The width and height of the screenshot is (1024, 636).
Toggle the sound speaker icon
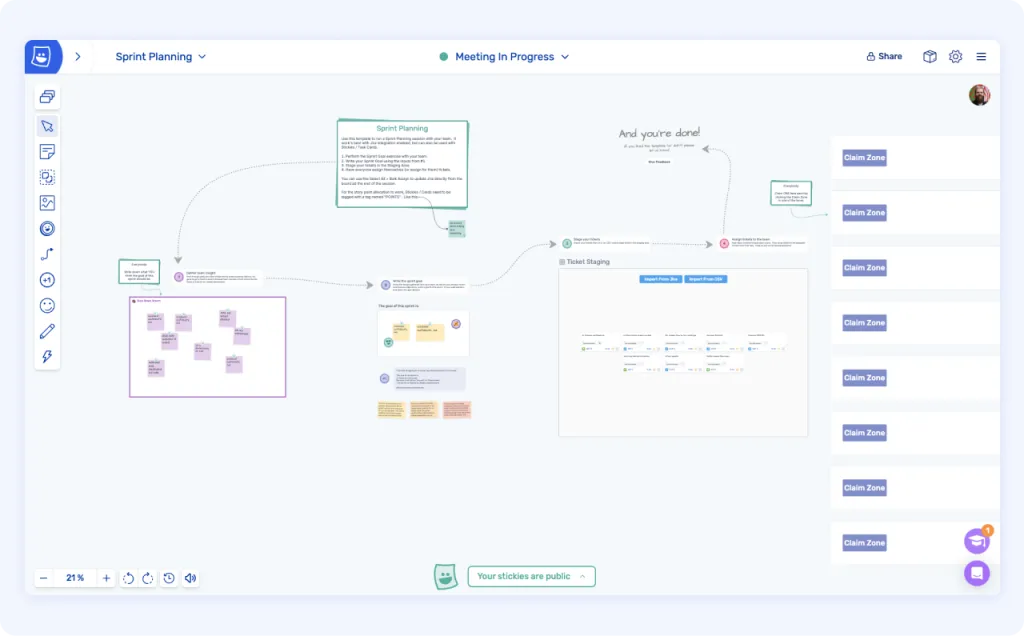click(x=190, y=578)
